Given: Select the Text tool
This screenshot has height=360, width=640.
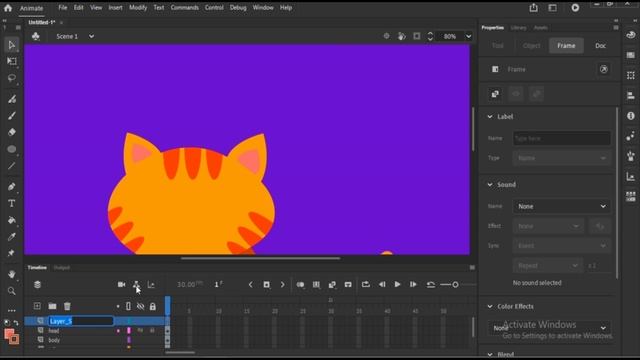Looking at the screenshot, I should point(11,203).
